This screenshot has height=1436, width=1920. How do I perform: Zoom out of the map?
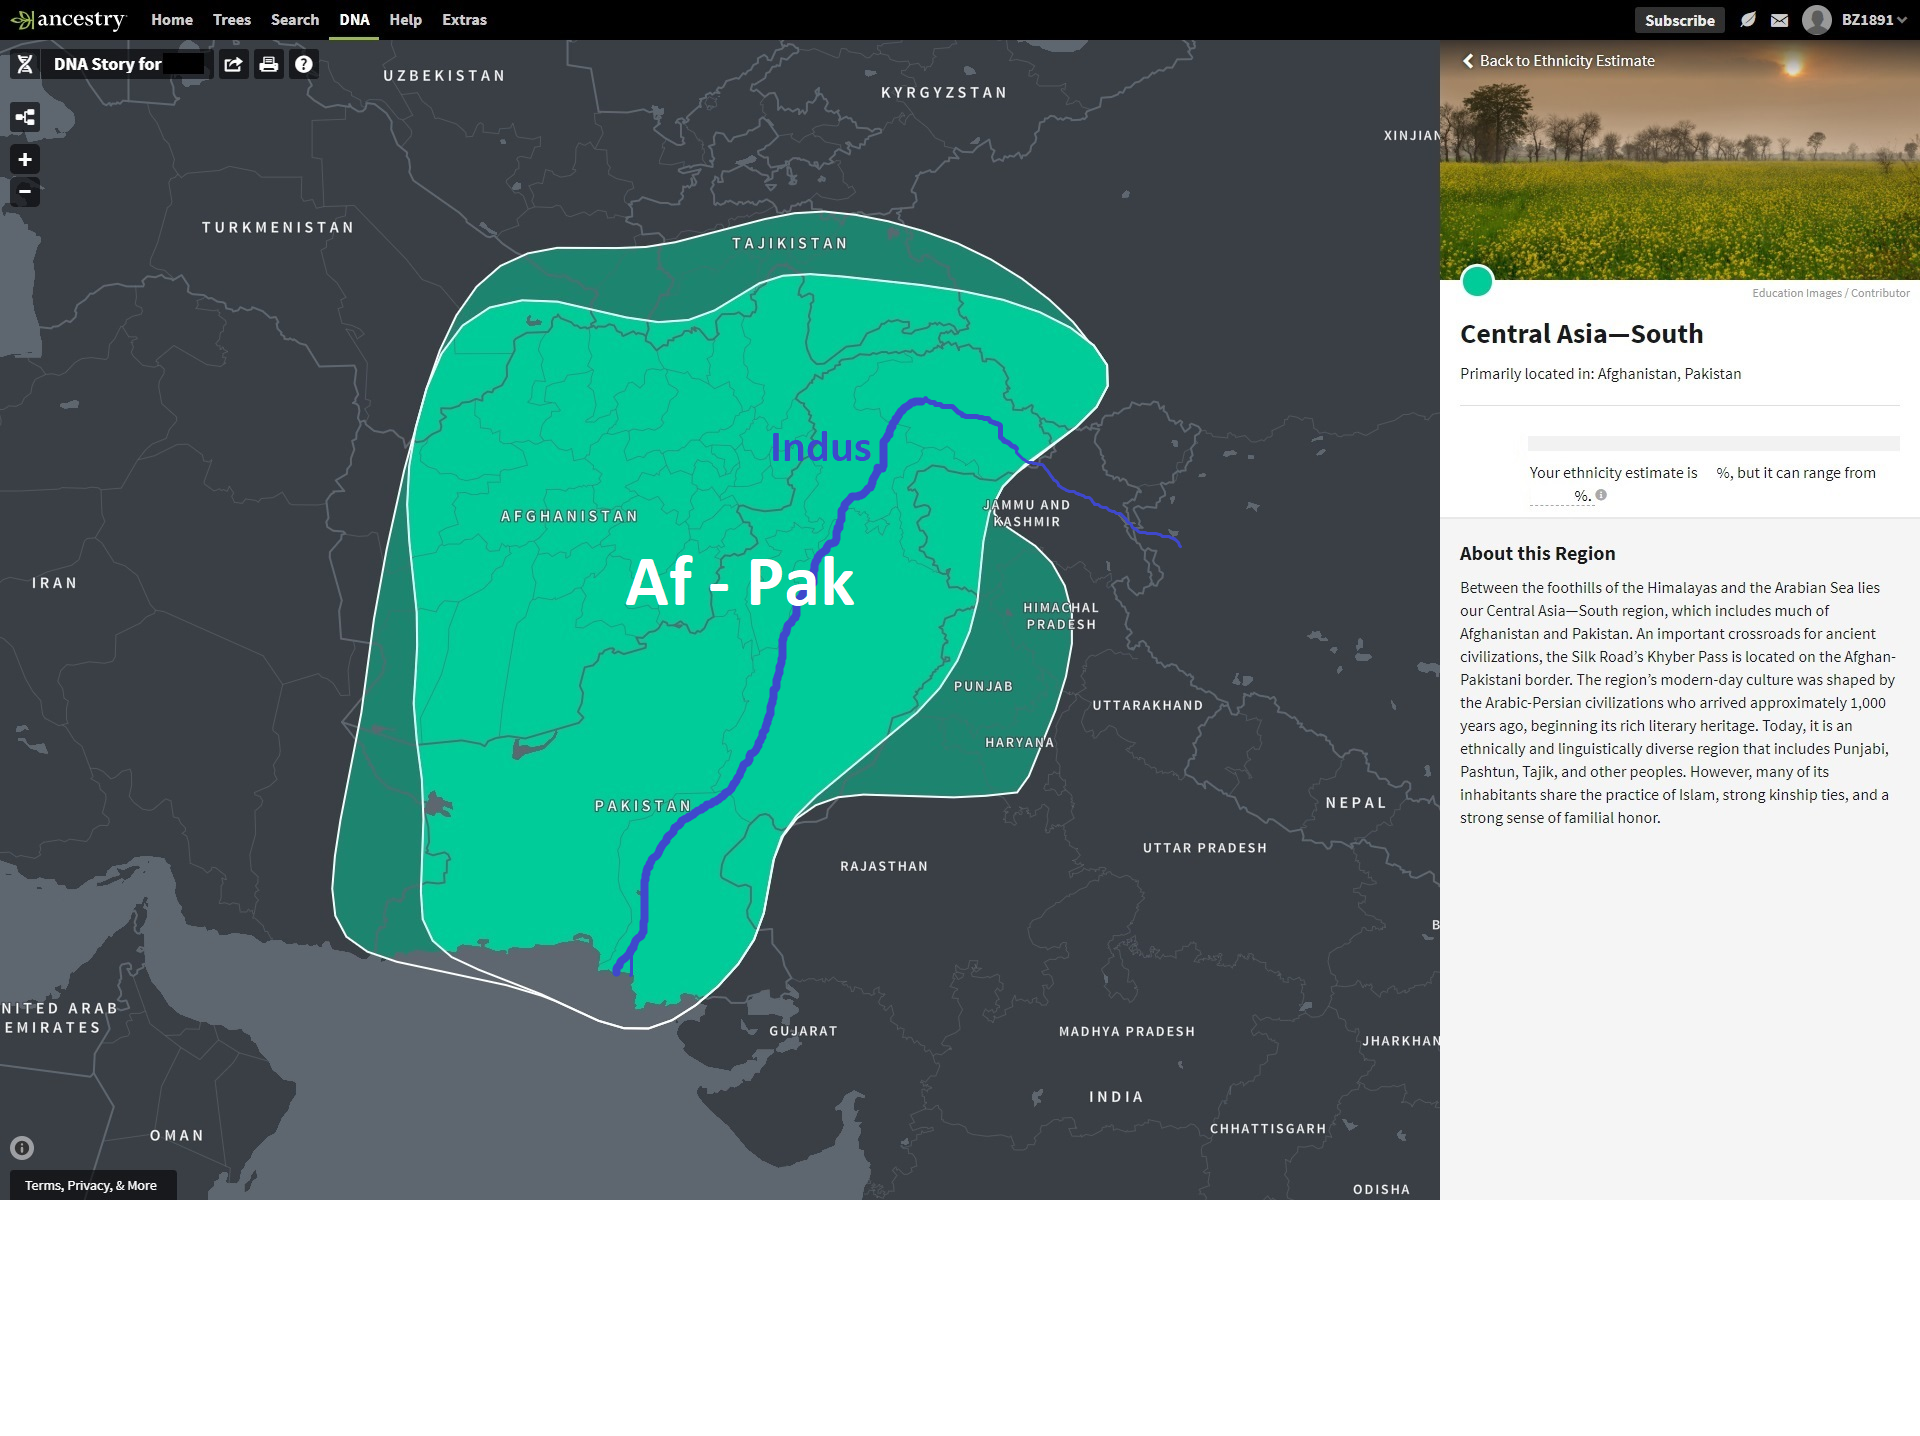25,191
